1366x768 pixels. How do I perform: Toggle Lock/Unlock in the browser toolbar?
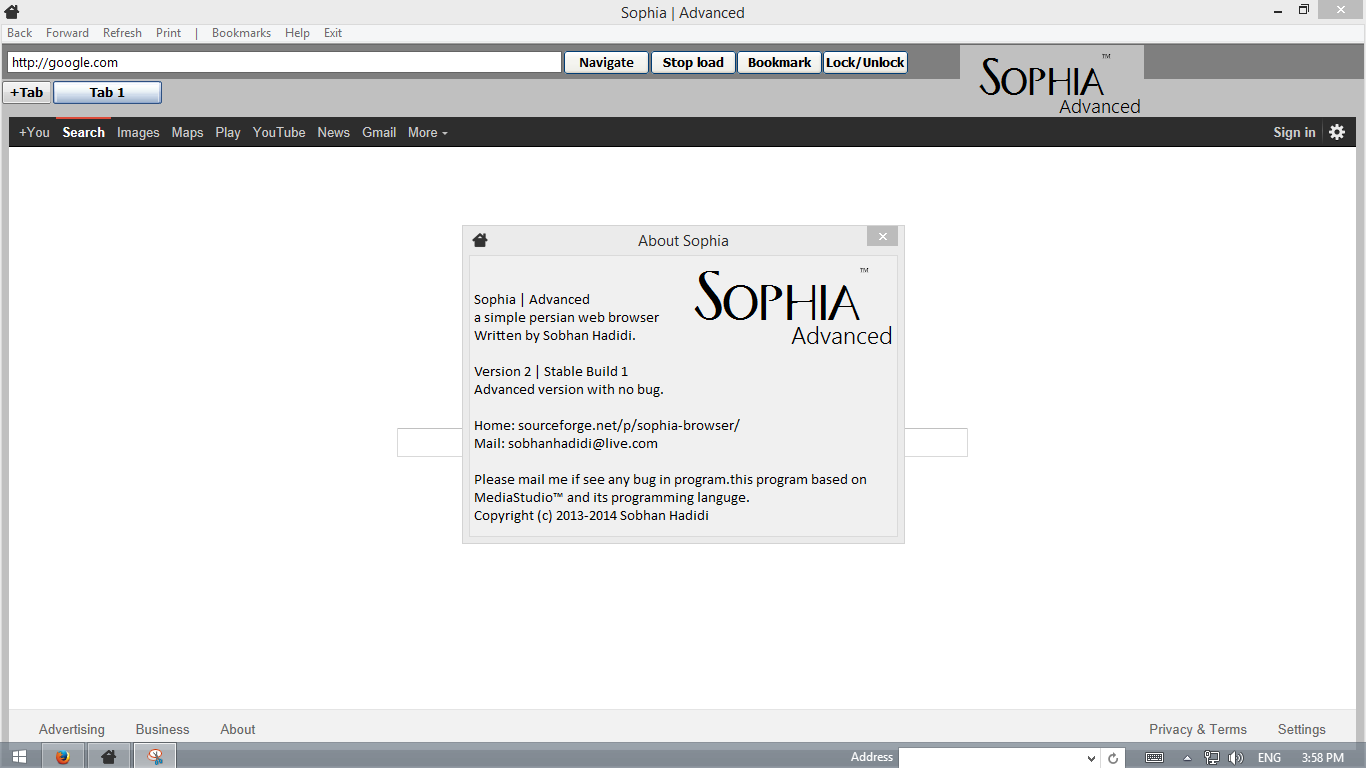pyautogui.click(x=864, y=61)
